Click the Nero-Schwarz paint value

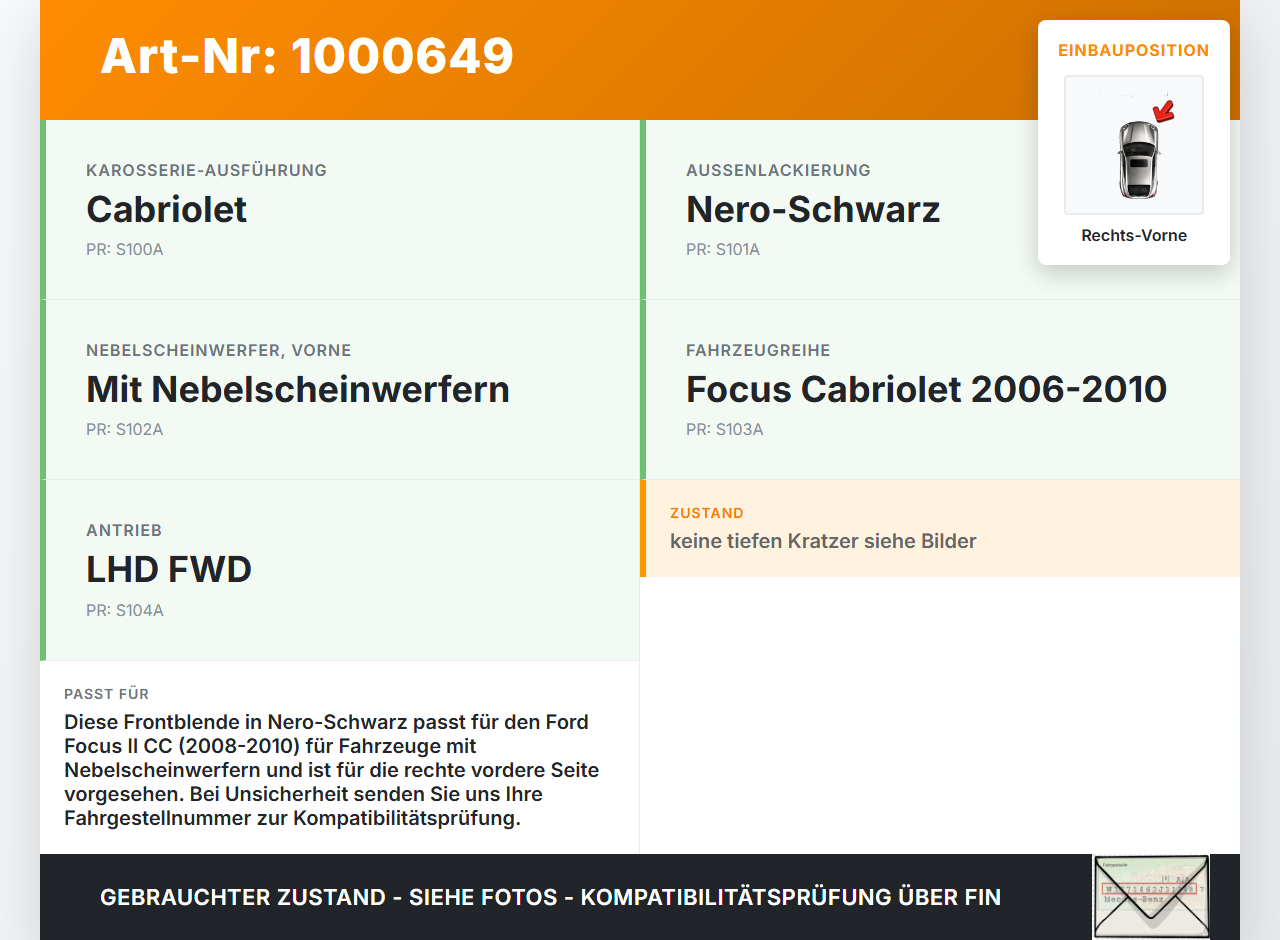coord(813,209)
